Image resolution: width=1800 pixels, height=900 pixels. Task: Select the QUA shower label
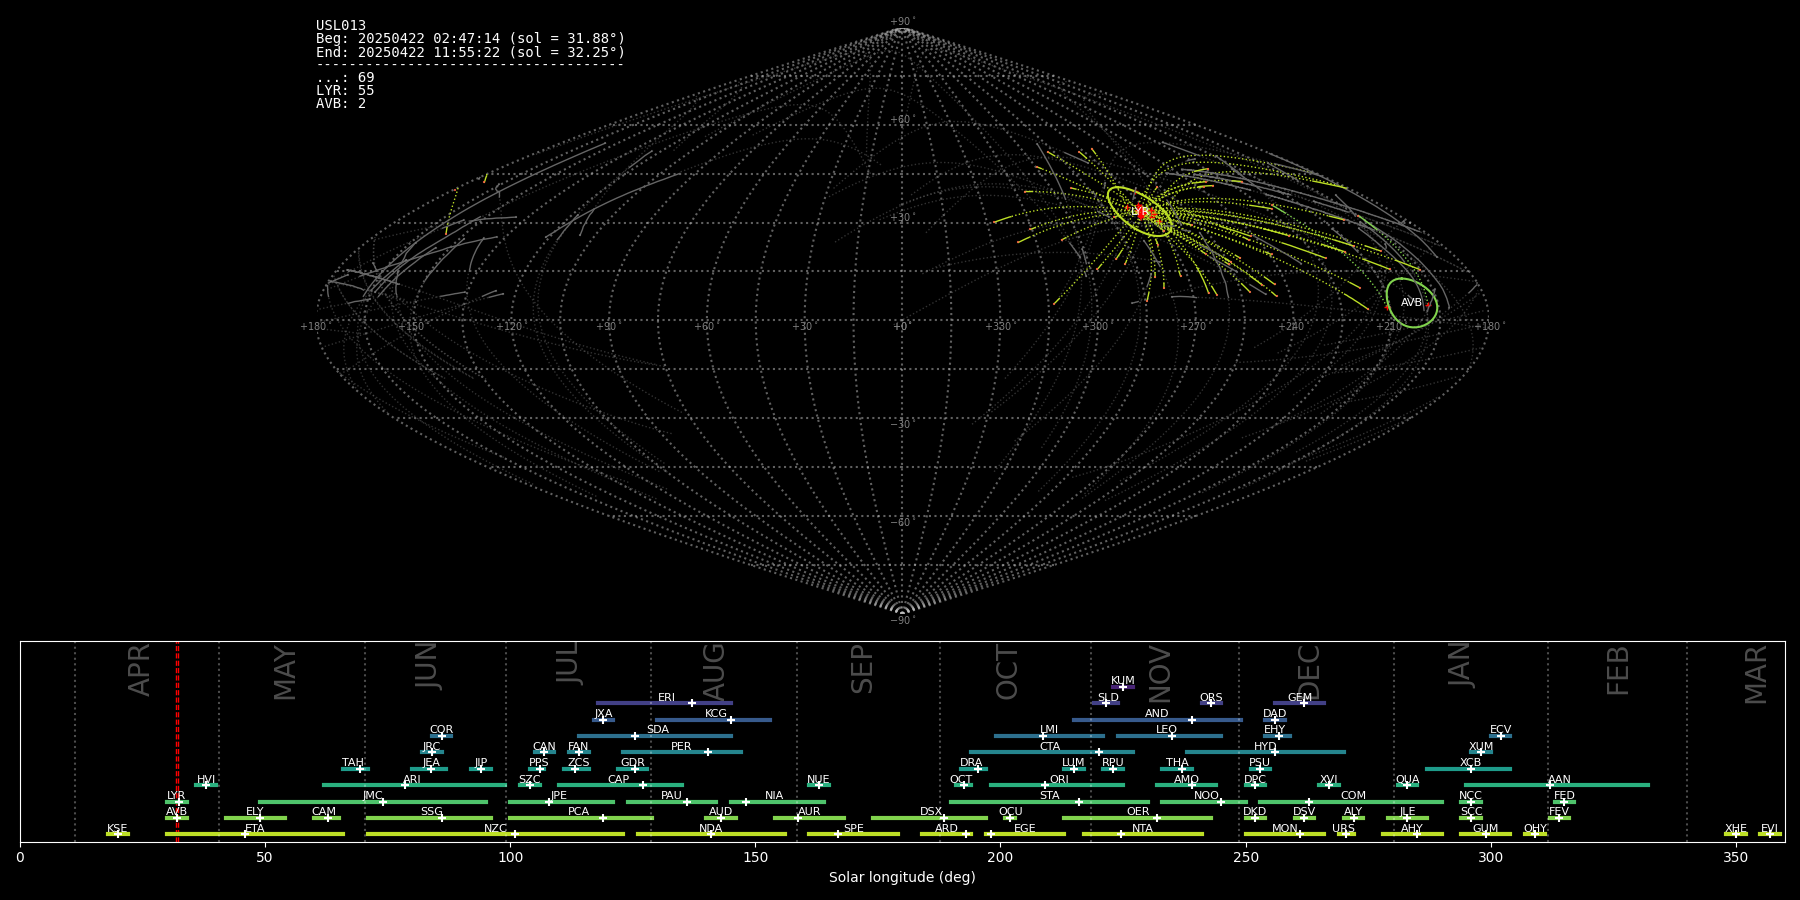pyautogui.click(x=1408, y=780)
